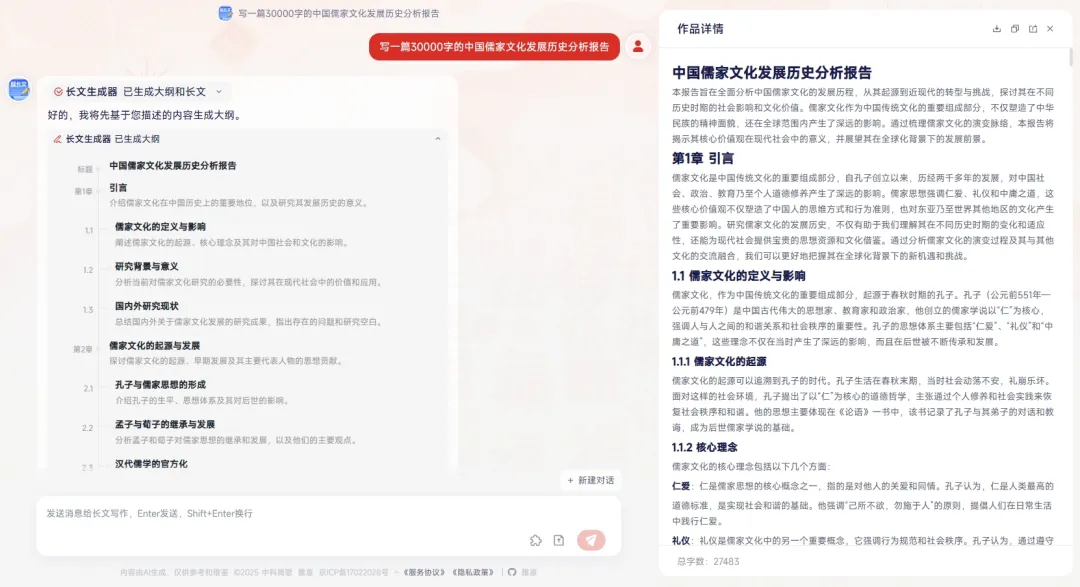Click the 1.1.1 儒家文化的起源 heading
This screenshot has height=587, width=1080.
[x=719, y=361]
